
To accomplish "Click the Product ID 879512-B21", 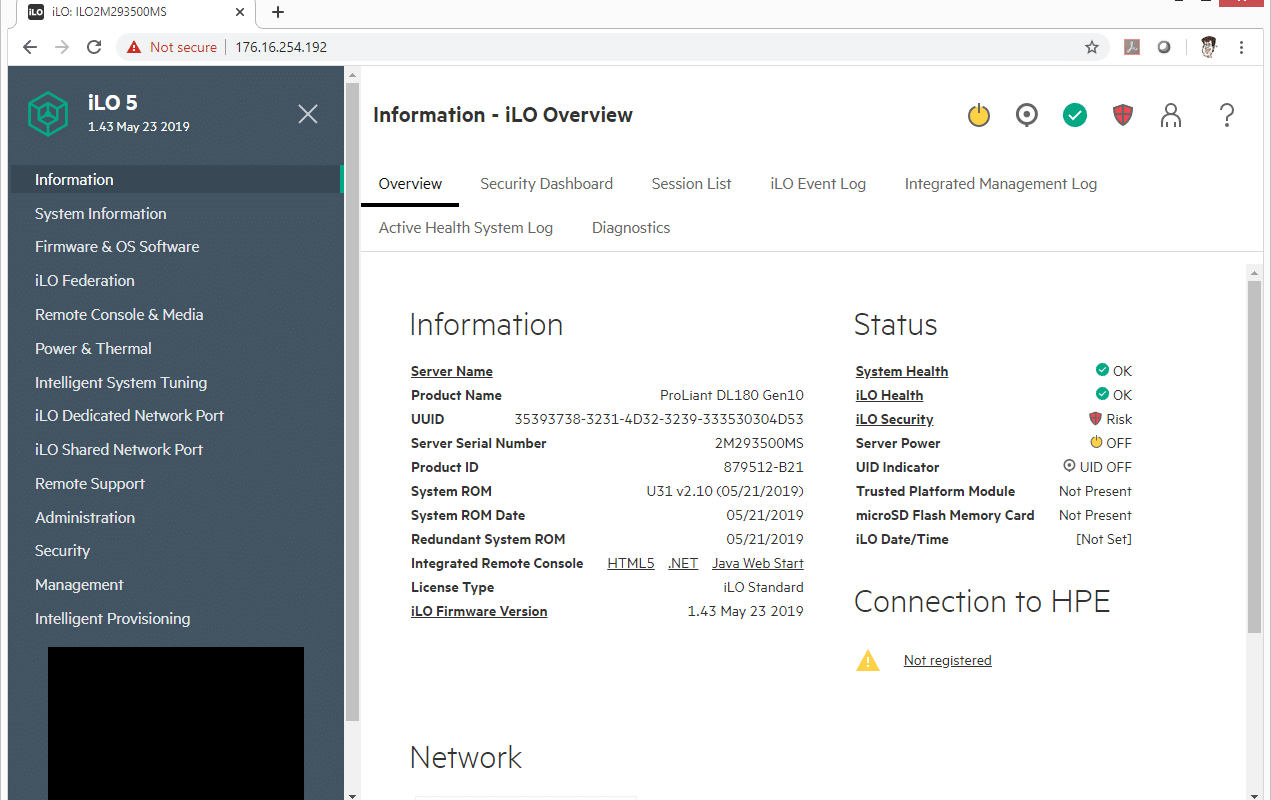I will click(764, 467).
